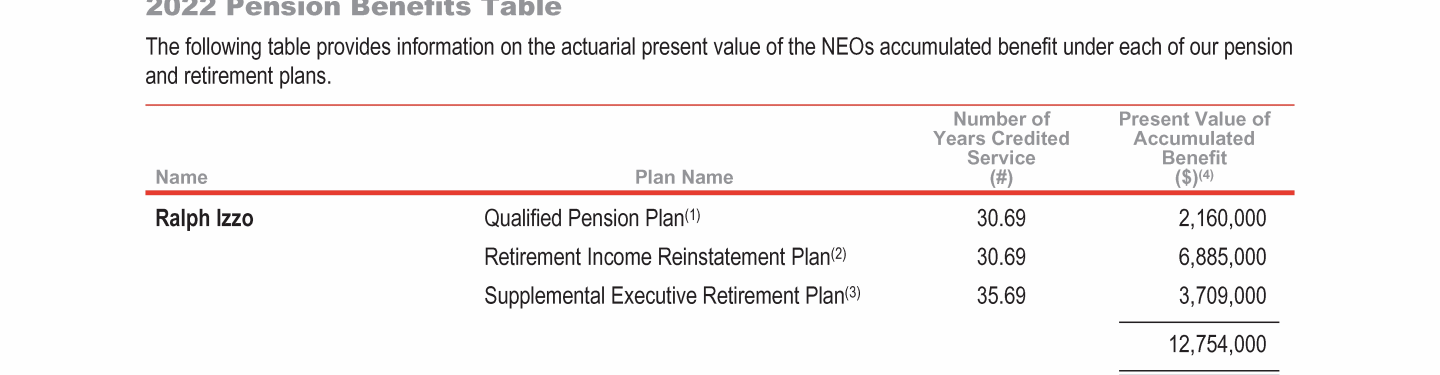The image size is (1440, 375).
Task: Click the 2,160,000 benefit value
Action: (1222, 218)
